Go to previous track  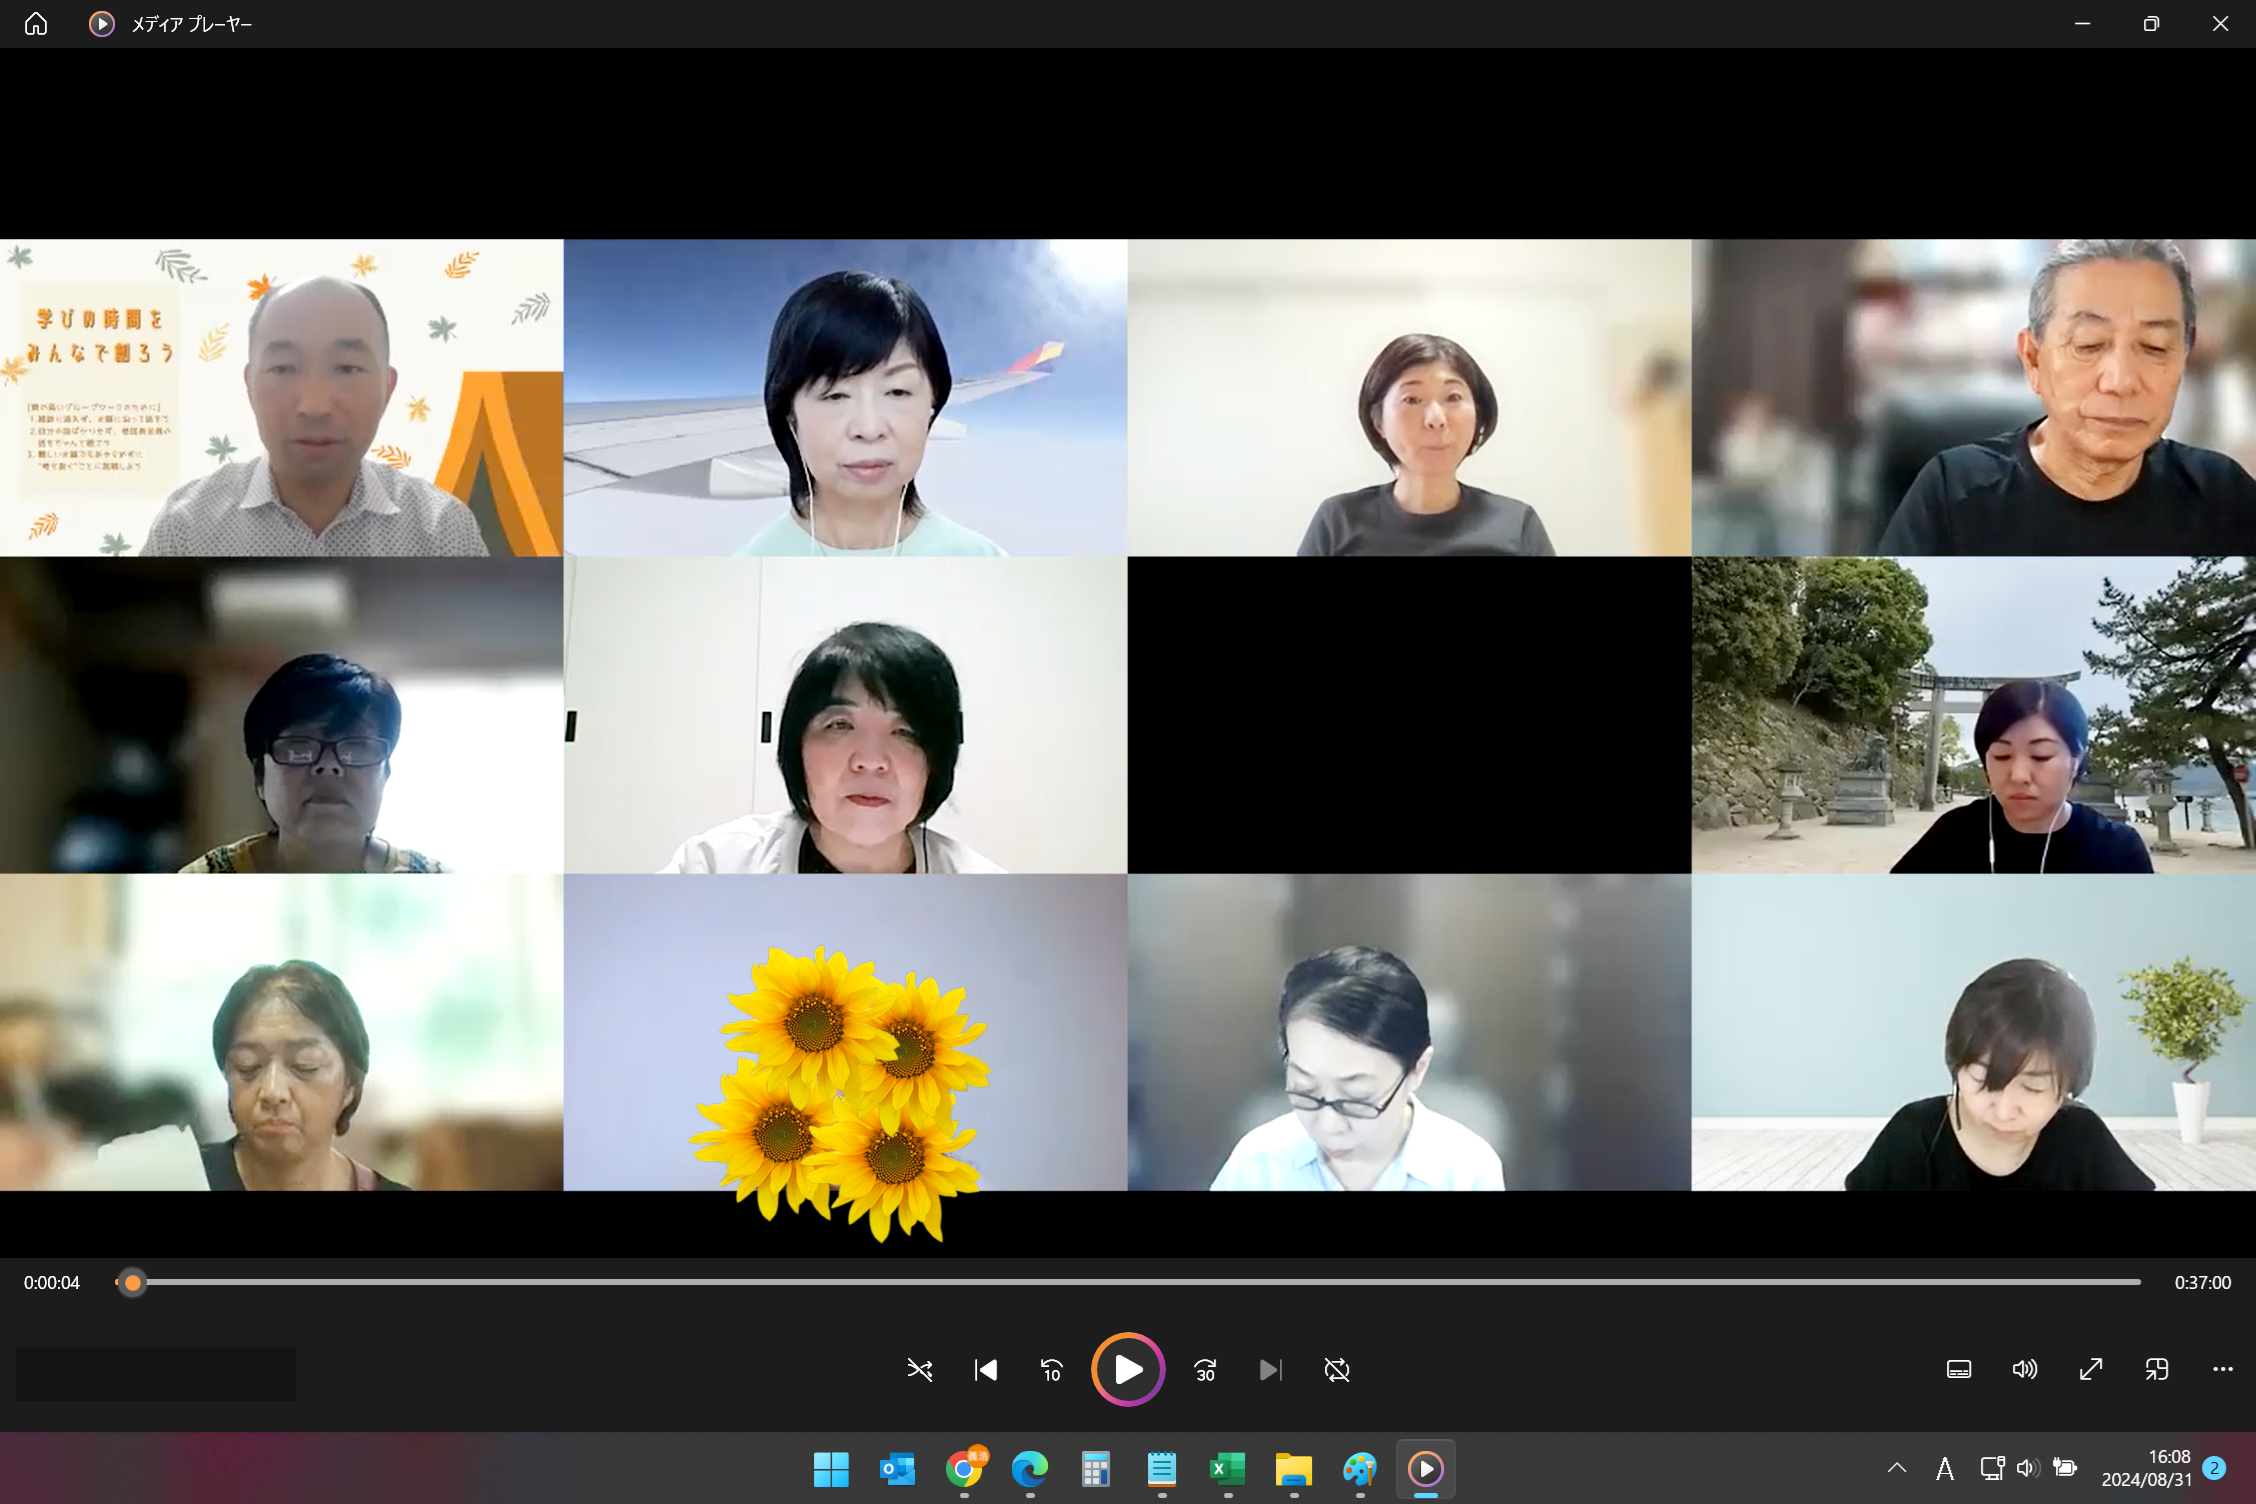986,1370
